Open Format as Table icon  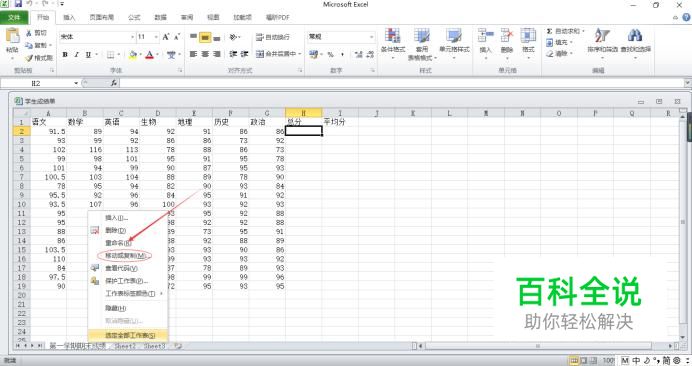[421, 35]
